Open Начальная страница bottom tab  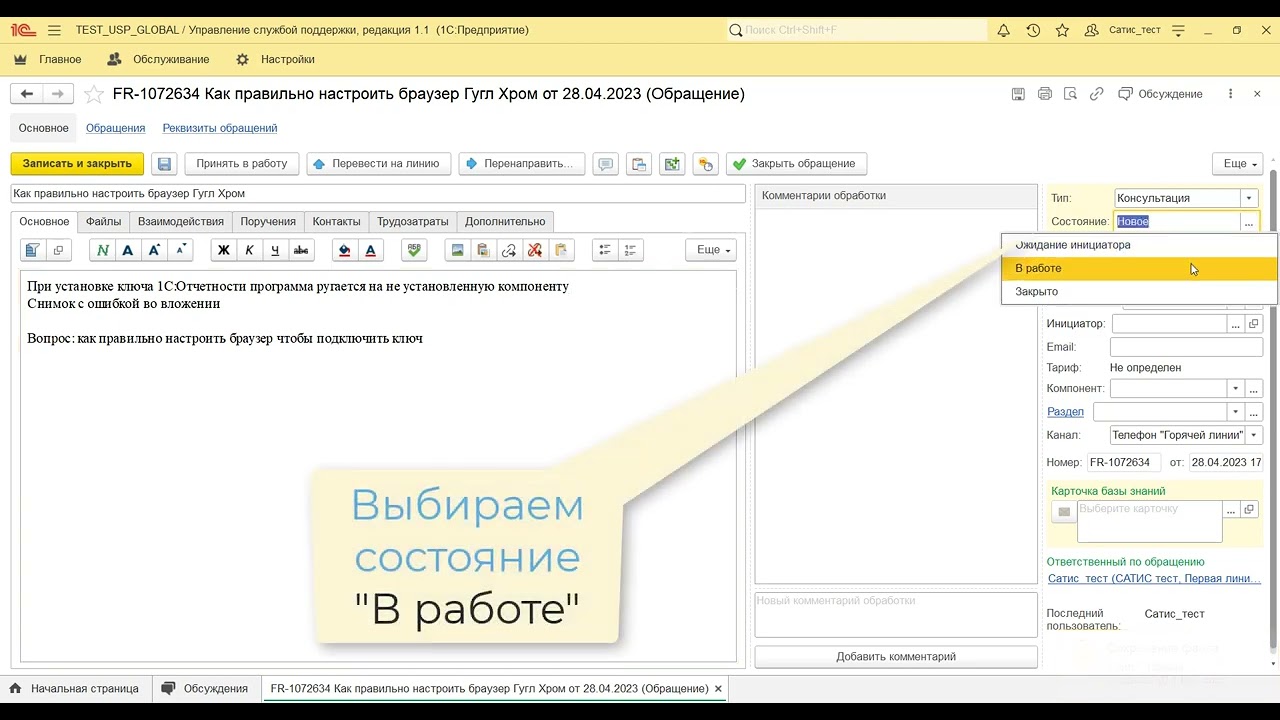tap(76, 689)
